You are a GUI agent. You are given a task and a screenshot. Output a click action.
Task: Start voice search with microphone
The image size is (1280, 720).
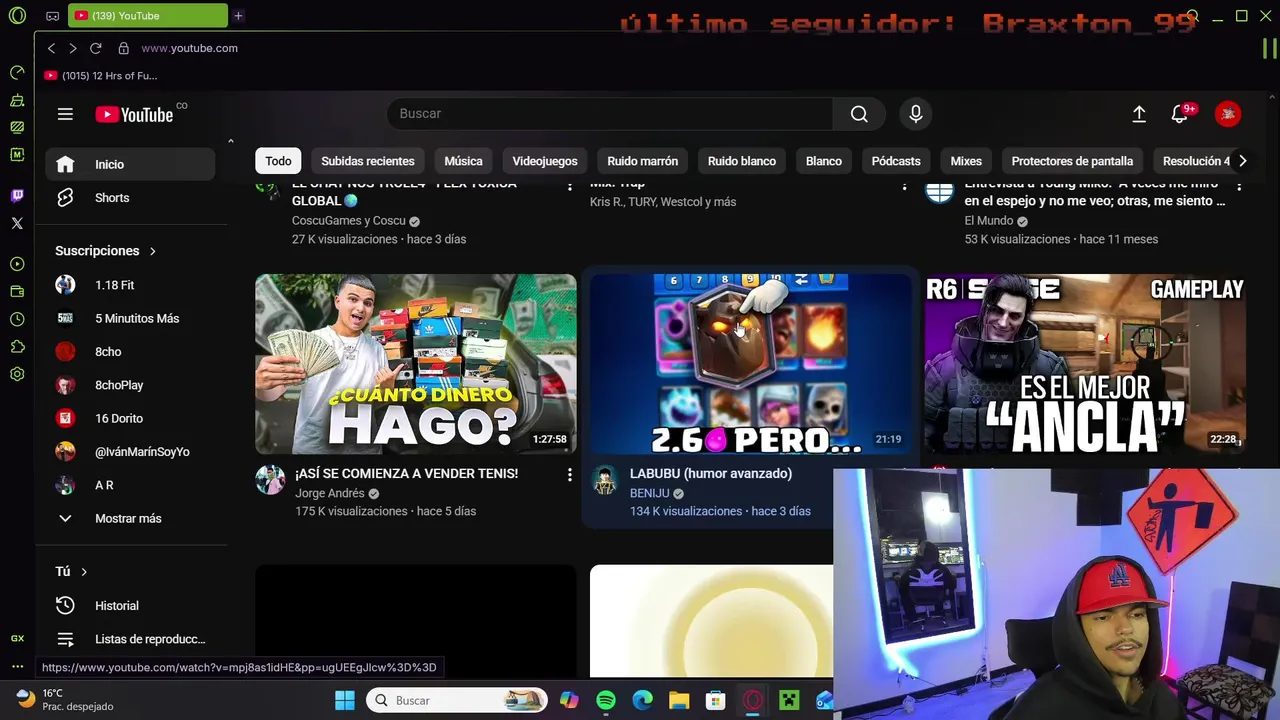(x=915, y=114)
